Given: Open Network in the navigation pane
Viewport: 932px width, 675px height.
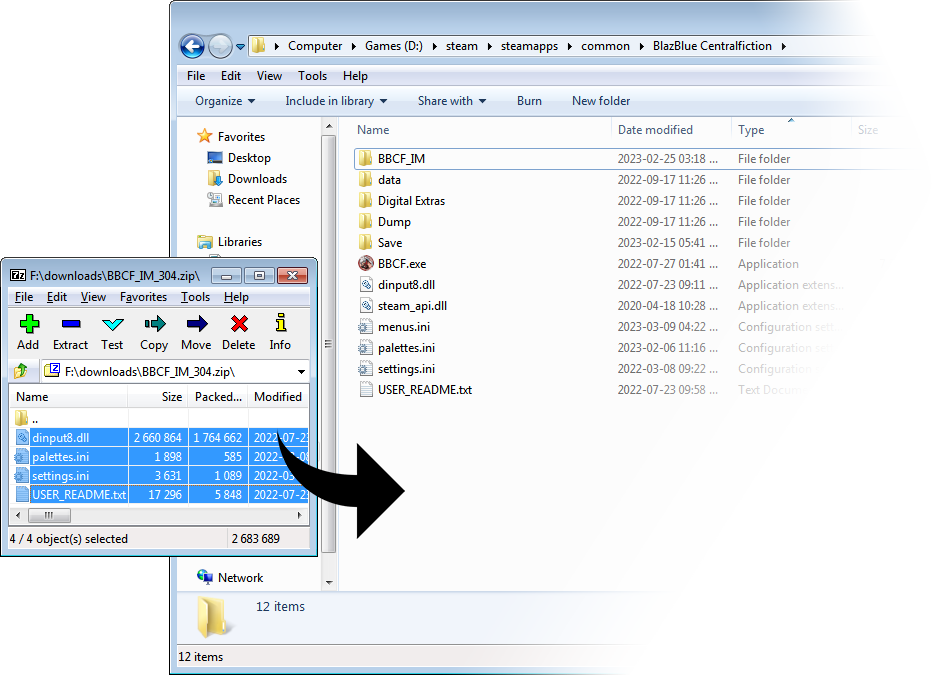Looking at the screenshot, I should coord(240,578).
